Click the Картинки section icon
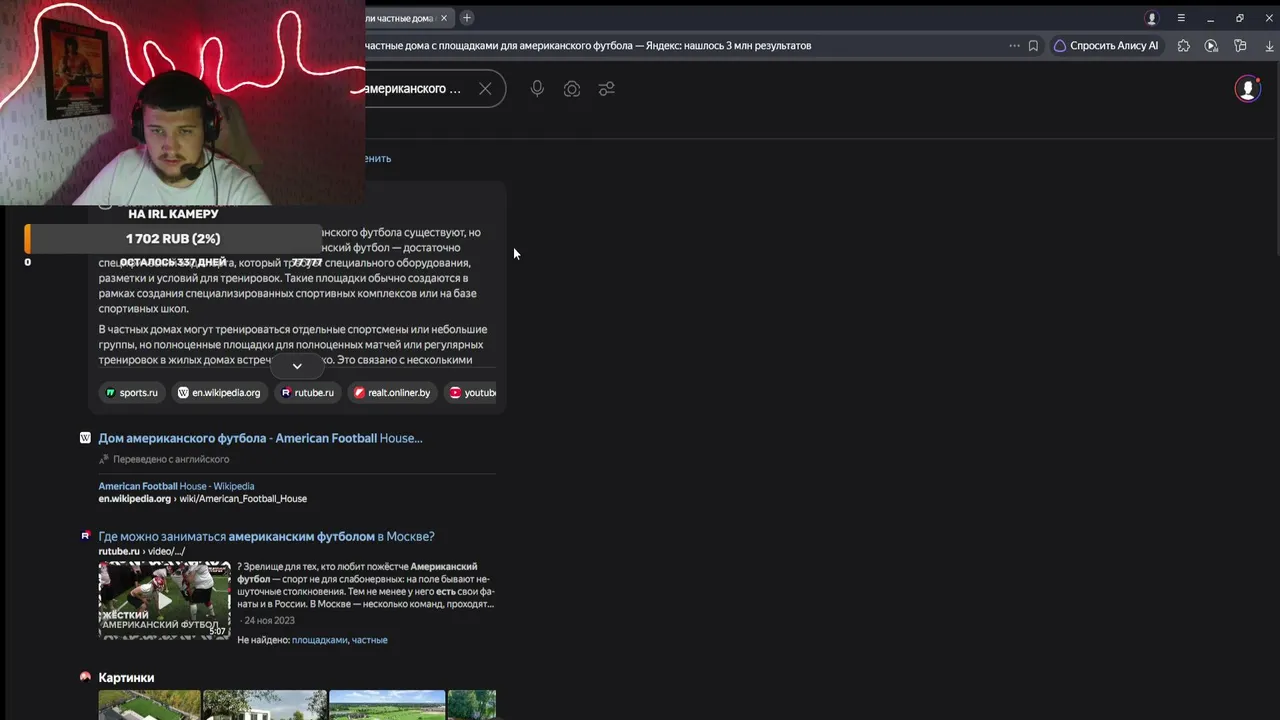The image size is (1280, 720). 85,677
